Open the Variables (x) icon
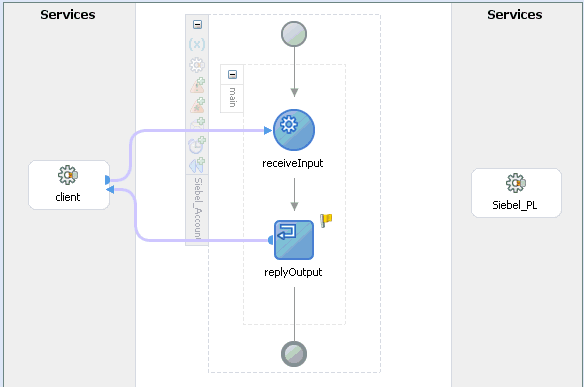The image size is (584, 387). pos(197,44)
